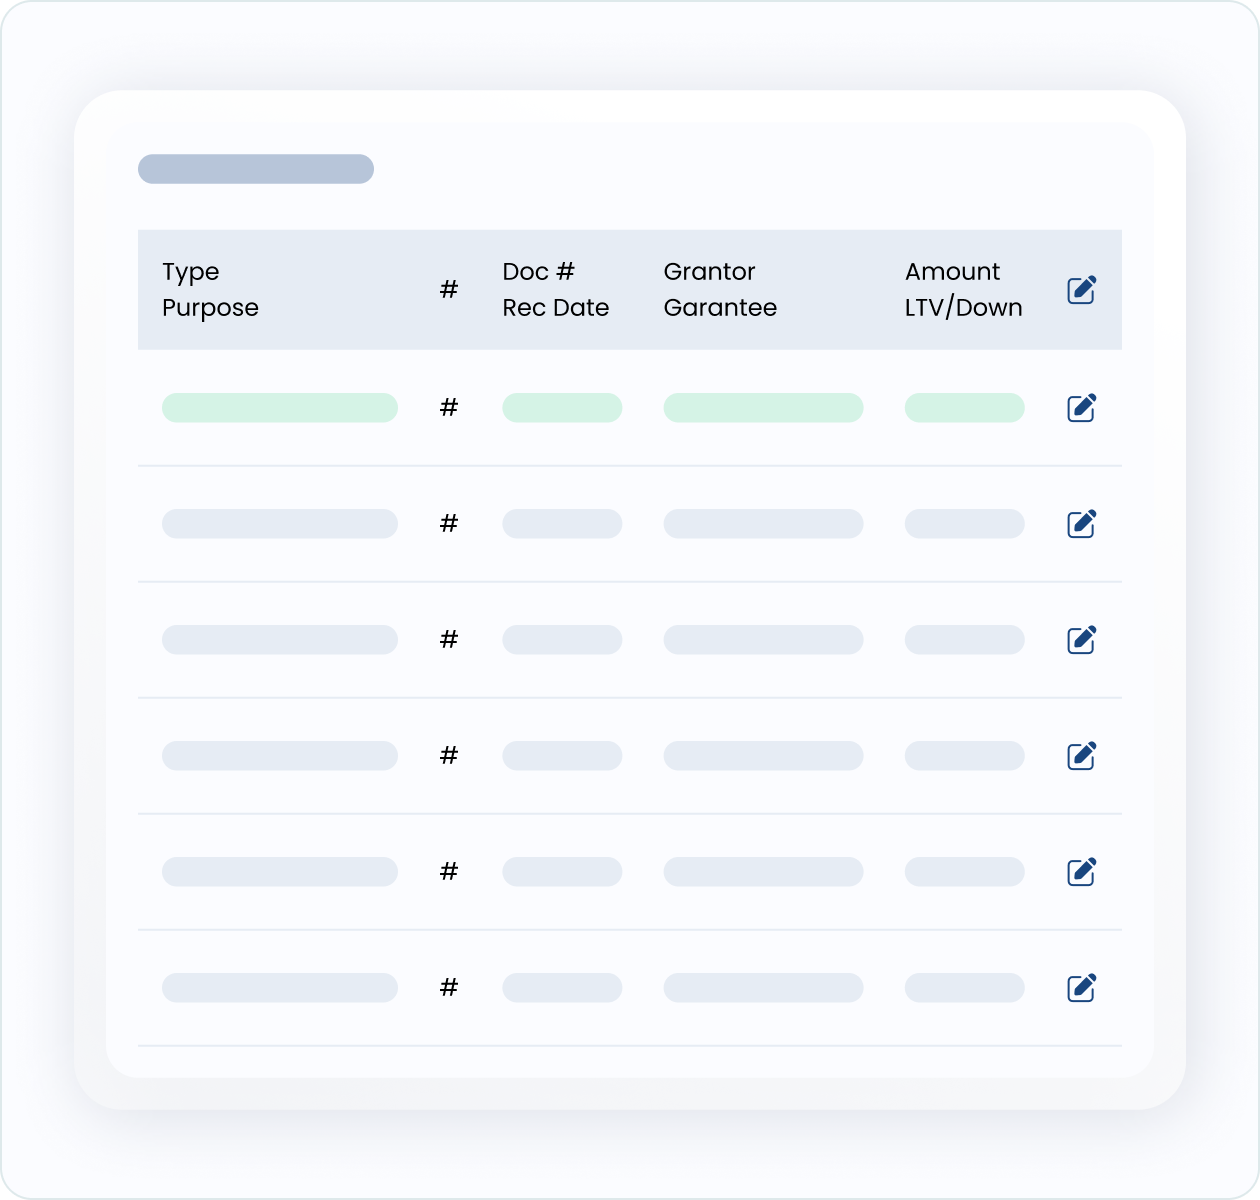Image resolution: width=1260 pixels, height=1200 pixels.
Task: Click the # column header
Action: point(449,290)
